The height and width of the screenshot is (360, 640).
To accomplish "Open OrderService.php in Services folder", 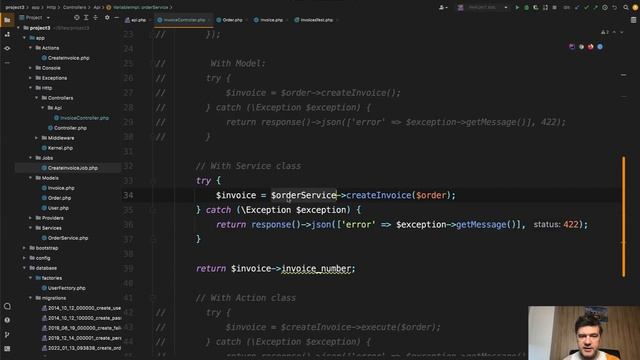I will click(68, 238).
